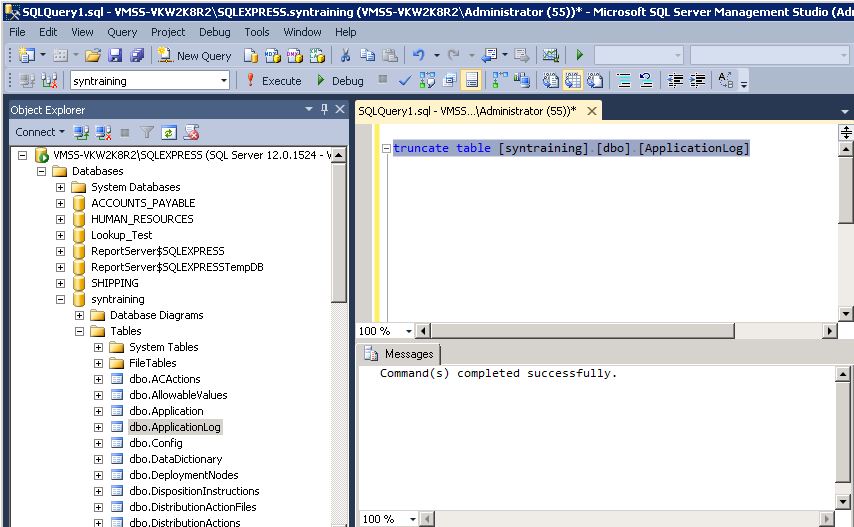
Task: Toggle Results to File button
Action: (595, 81)
